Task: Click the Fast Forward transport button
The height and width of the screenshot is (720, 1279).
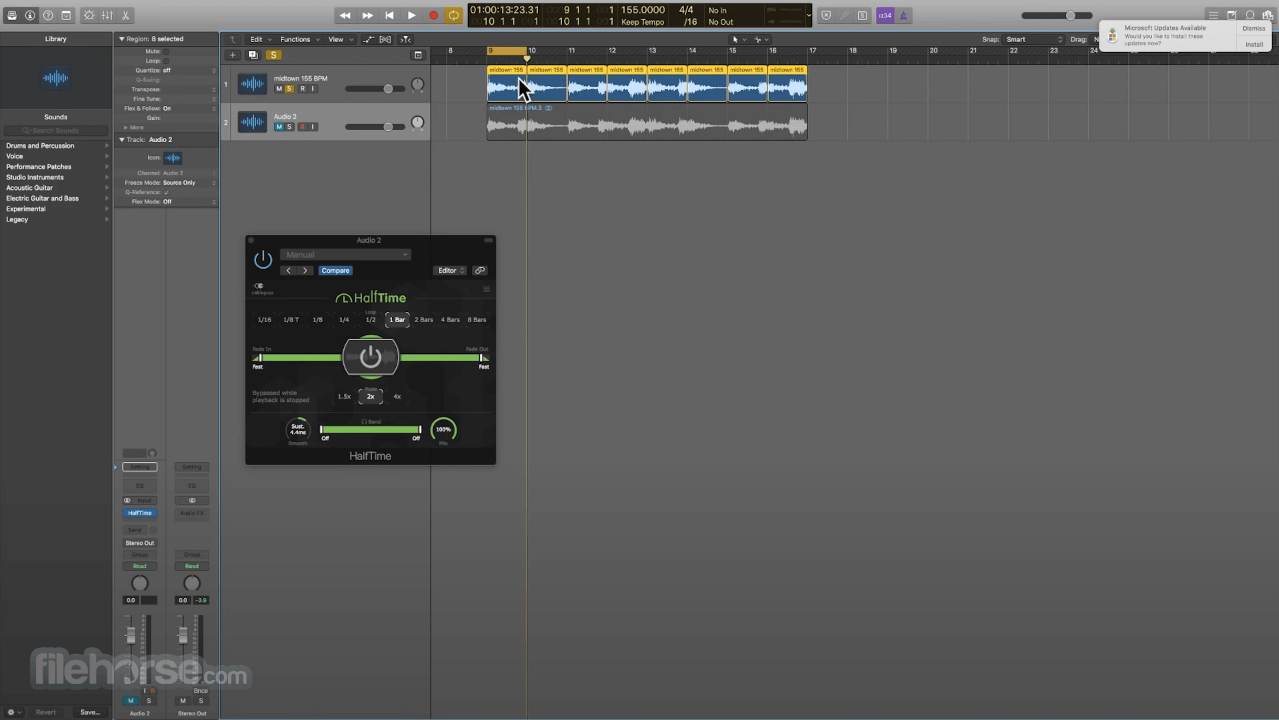Action: click(x=367, y=15)
